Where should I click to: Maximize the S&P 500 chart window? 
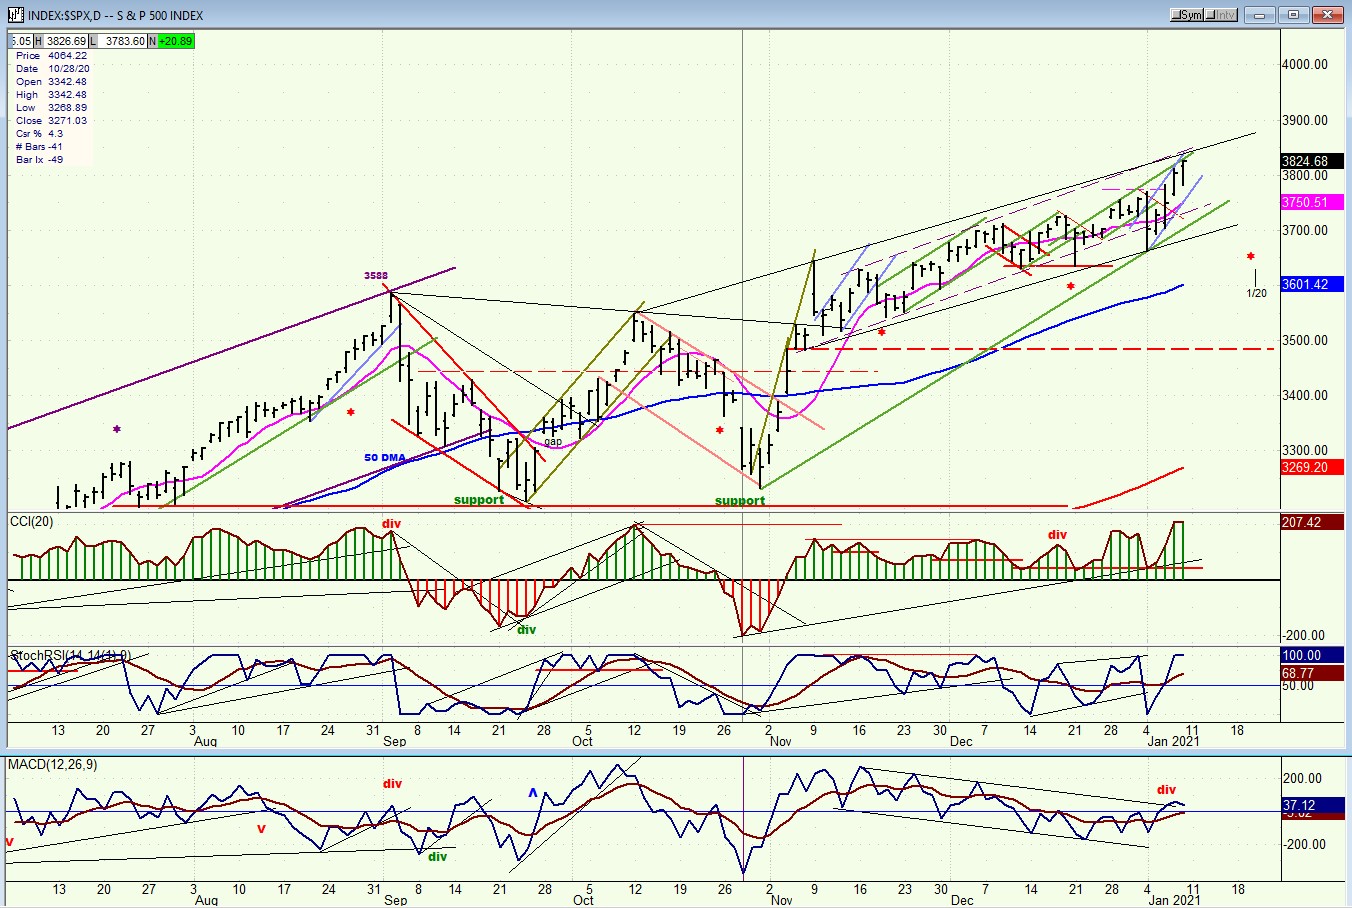[x=1294, y=15]
